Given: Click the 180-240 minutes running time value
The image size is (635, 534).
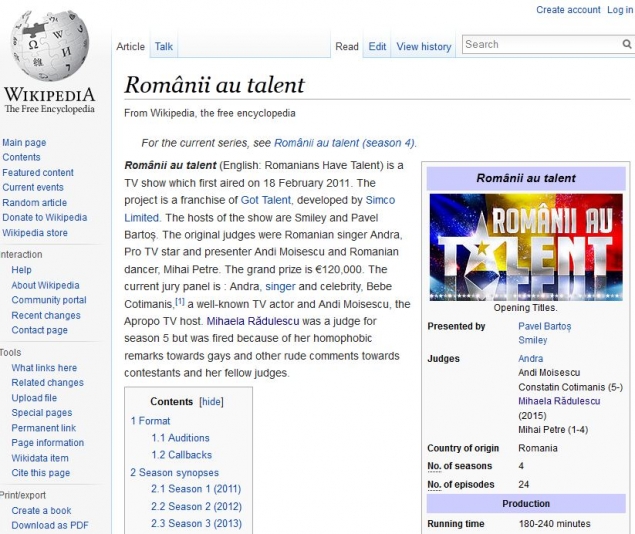Looking at the screenshot, I should click(554, 524).
